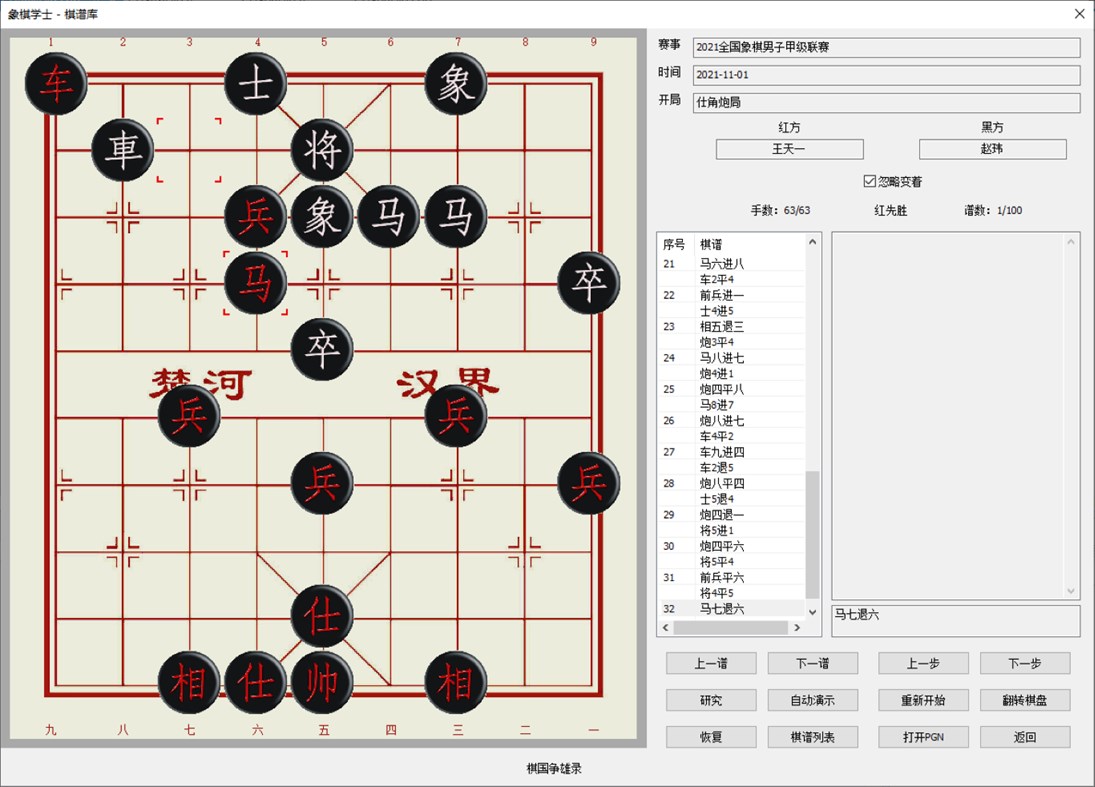Flip the board with 翻转棋盘
This screenshot has height=787, width=1095.
click(1024, 700)
